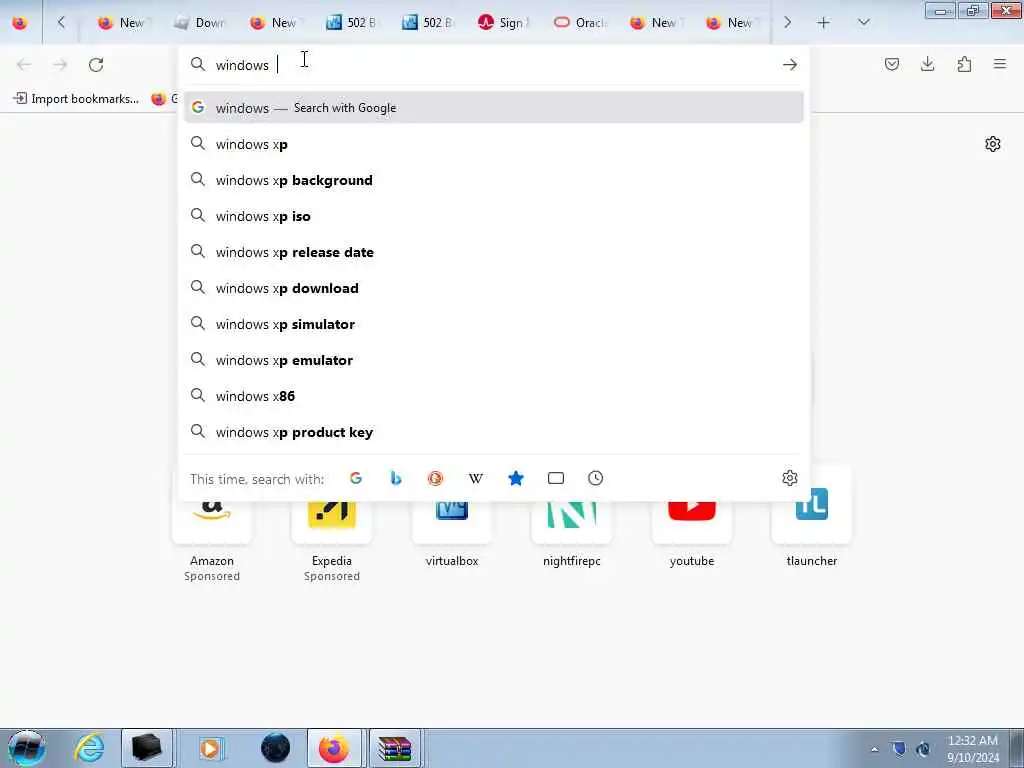Image resolution: width=1024 pixels, height=768 pixels.
Task: Choose suggestion 'windows x86'
Action: click(494, 396)
